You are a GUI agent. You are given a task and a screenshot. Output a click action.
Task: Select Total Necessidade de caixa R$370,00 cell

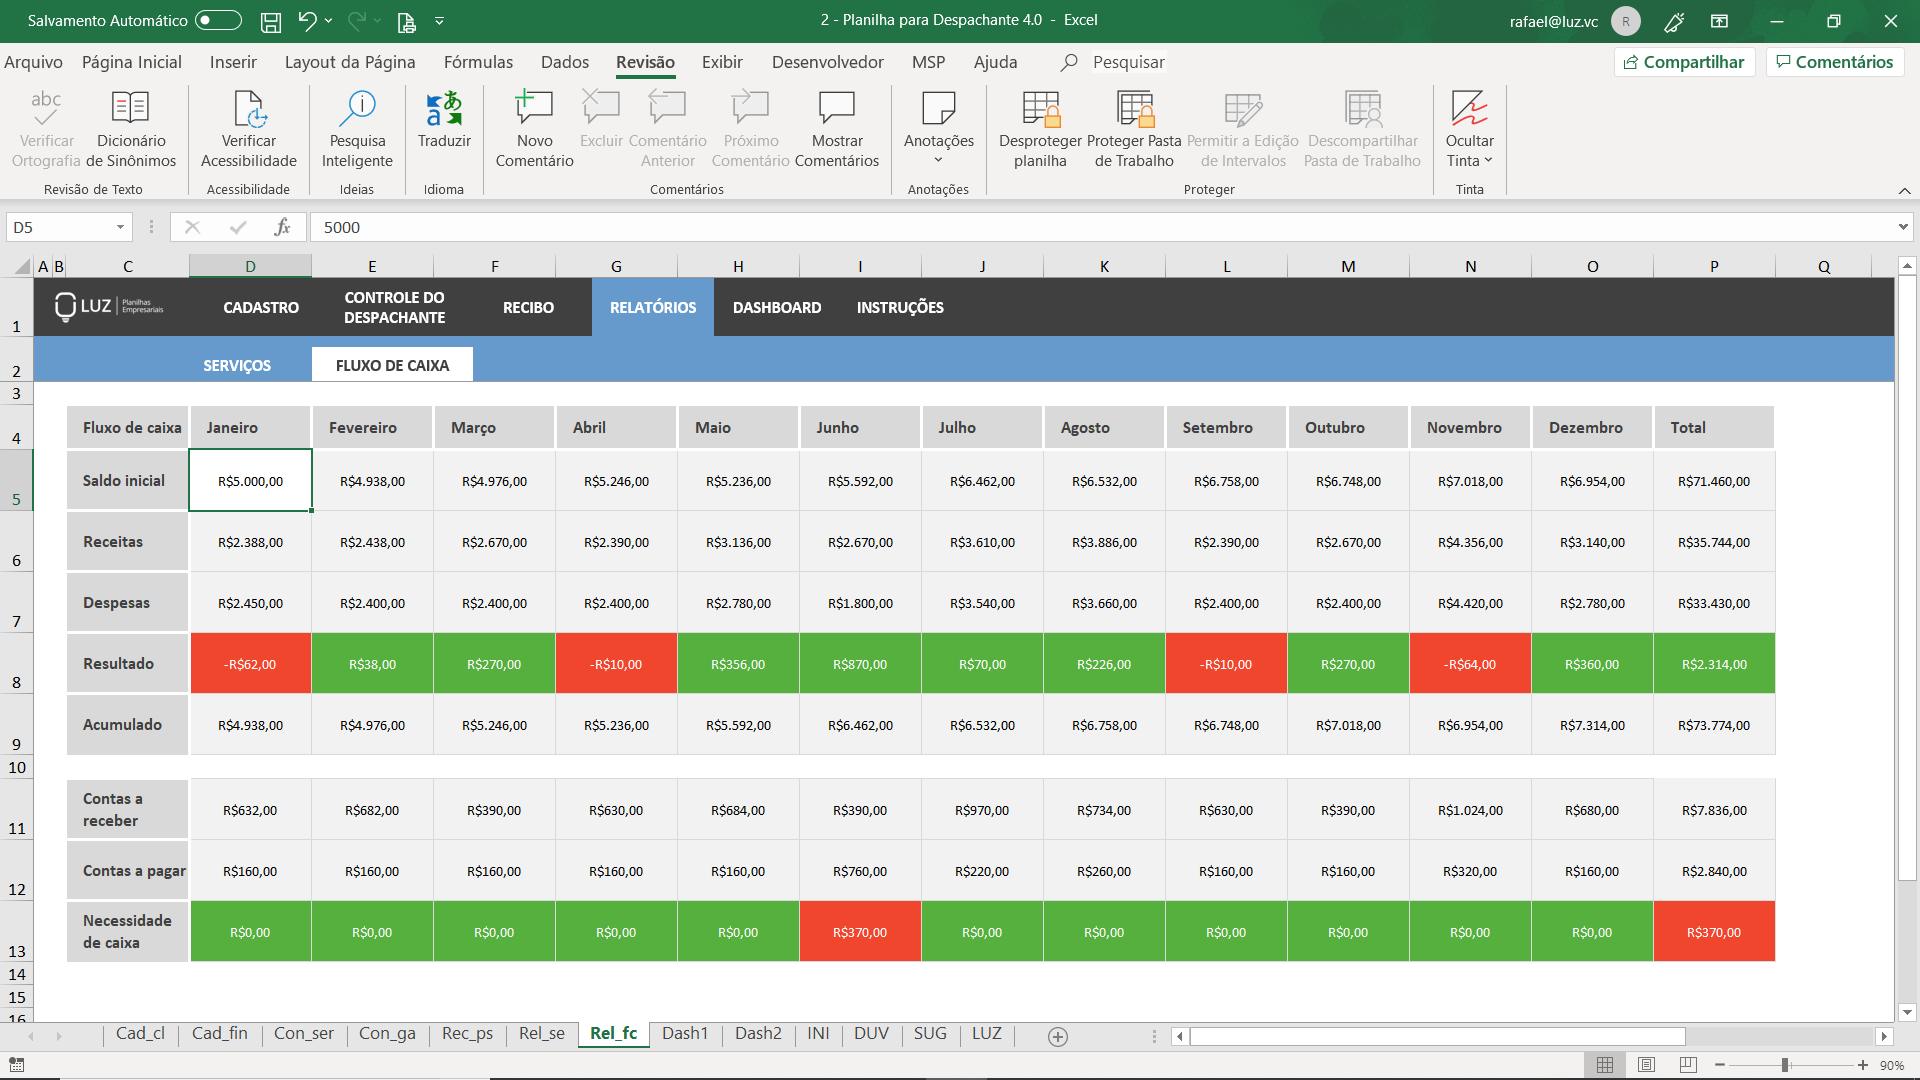tap(1714, 932)
